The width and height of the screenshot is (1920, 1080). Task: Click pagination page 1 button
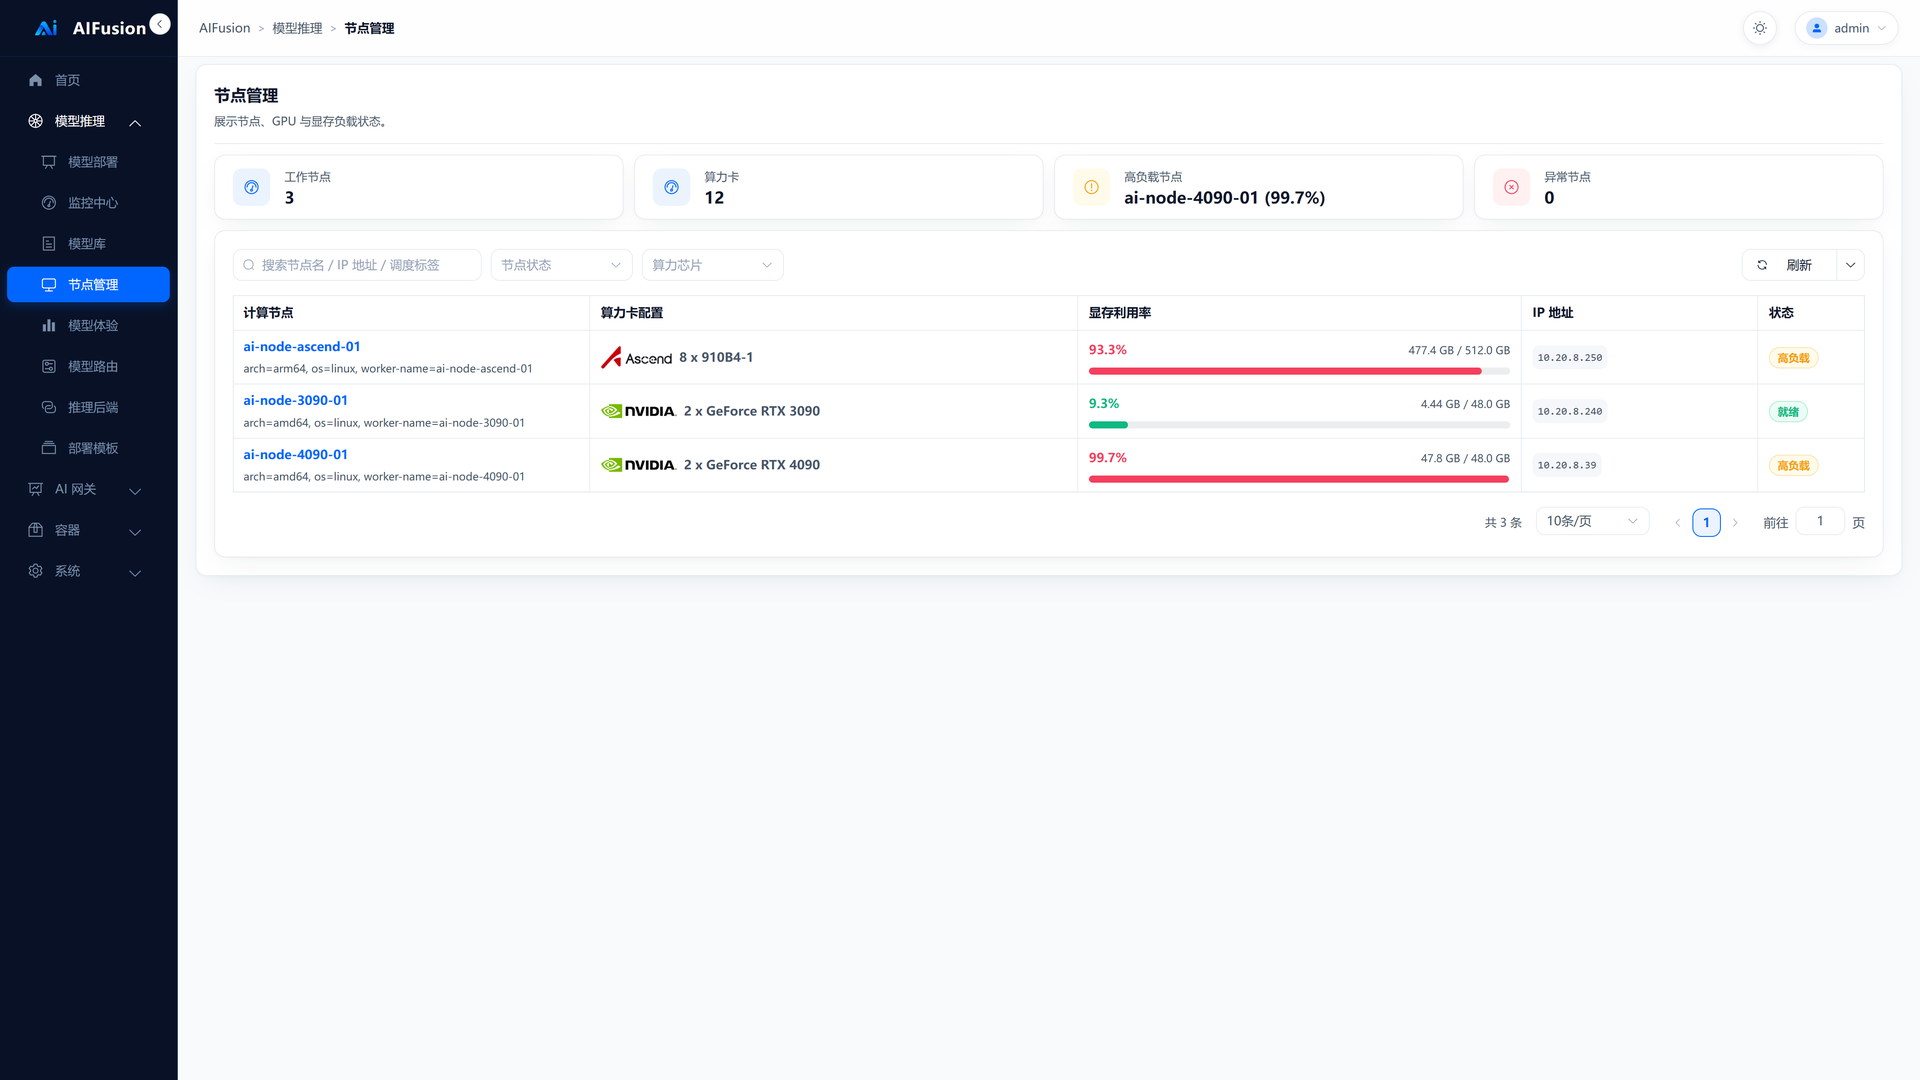pyautogui.click(x=1706, y=522)
